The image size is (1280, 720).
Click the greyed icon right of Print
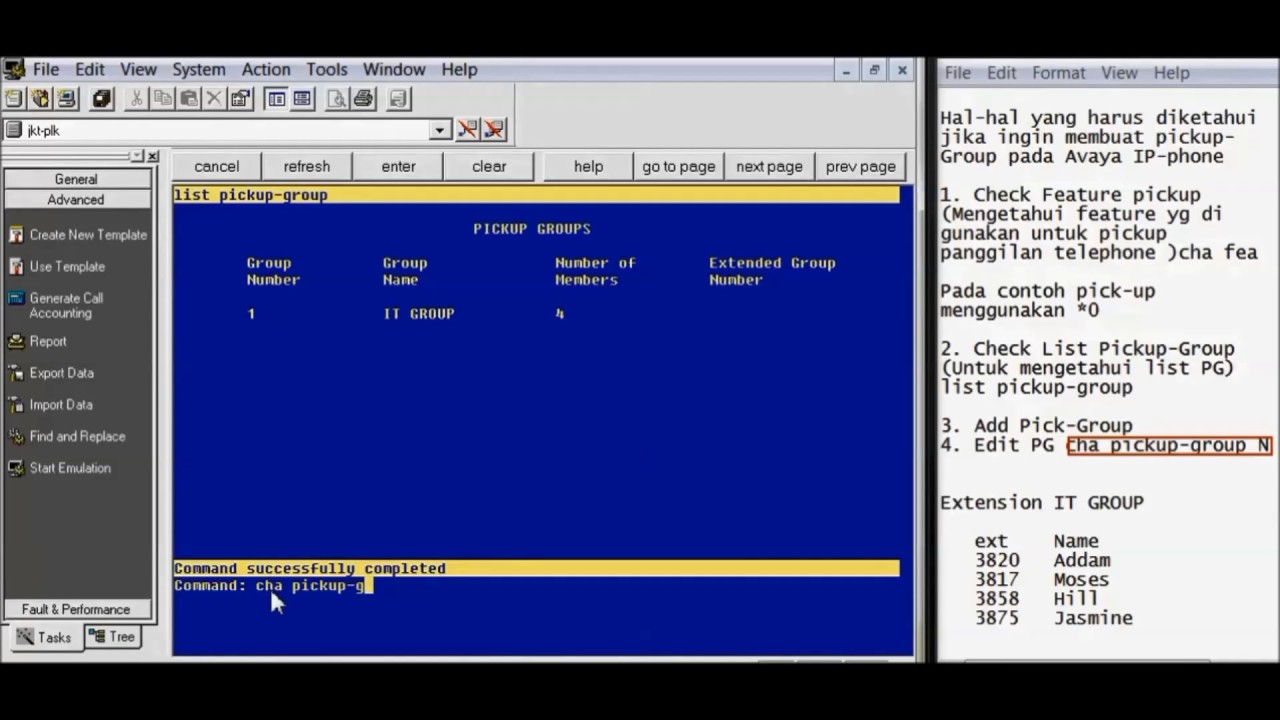pyautogui.click(x=398, y=98)
